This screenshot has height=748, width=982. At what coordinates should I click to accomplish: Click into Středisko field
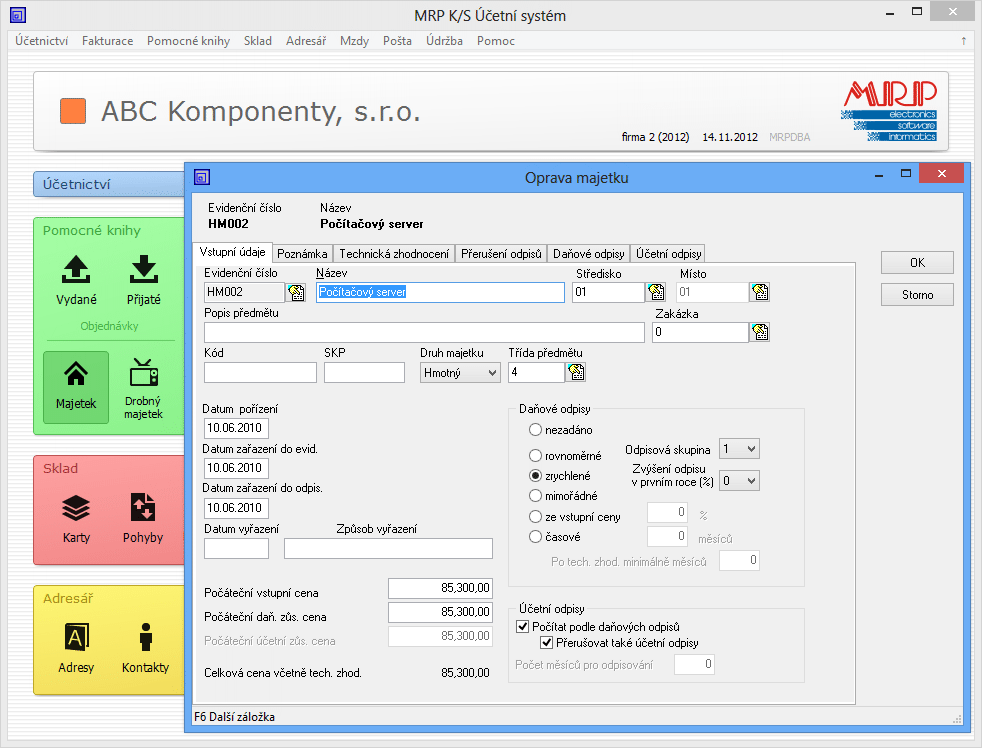[x=608, y=292]
